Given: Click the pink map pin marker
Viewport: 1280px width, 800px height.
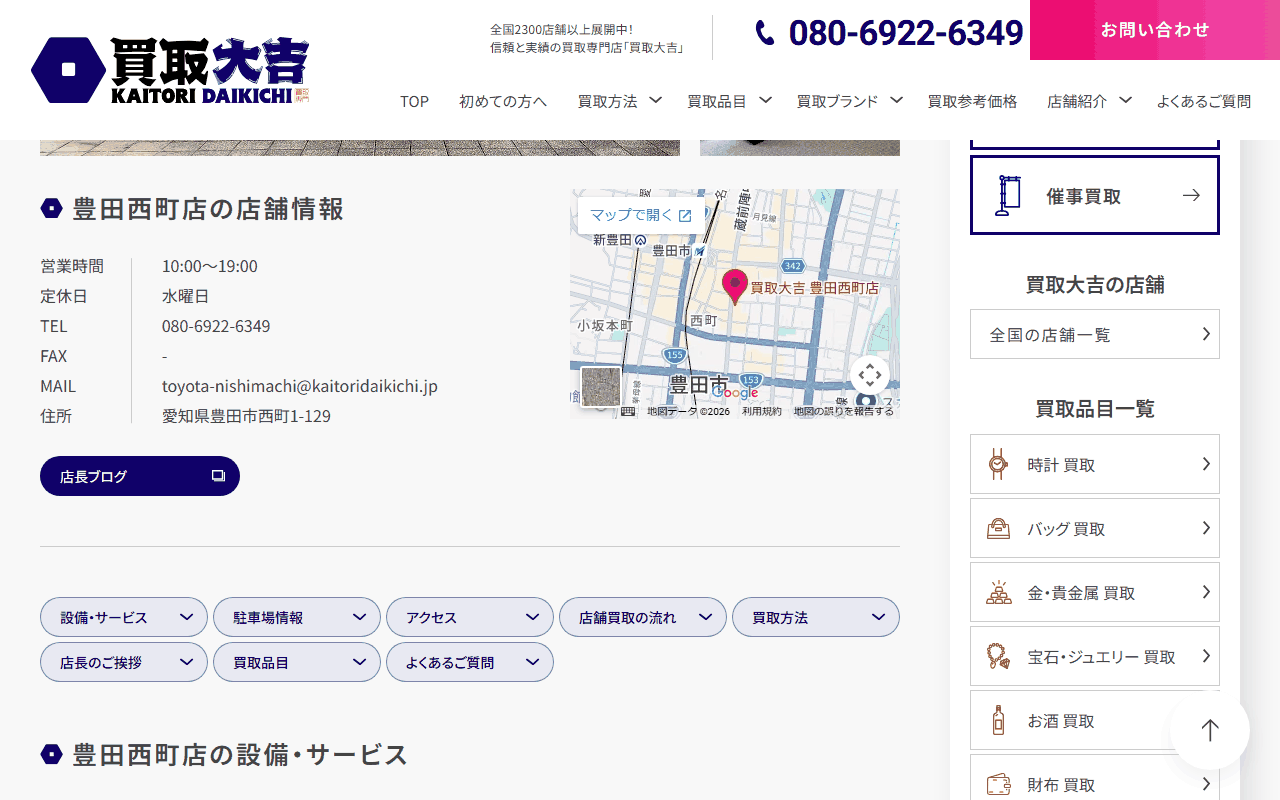Looking at the screenshot, I should (735, 286).
